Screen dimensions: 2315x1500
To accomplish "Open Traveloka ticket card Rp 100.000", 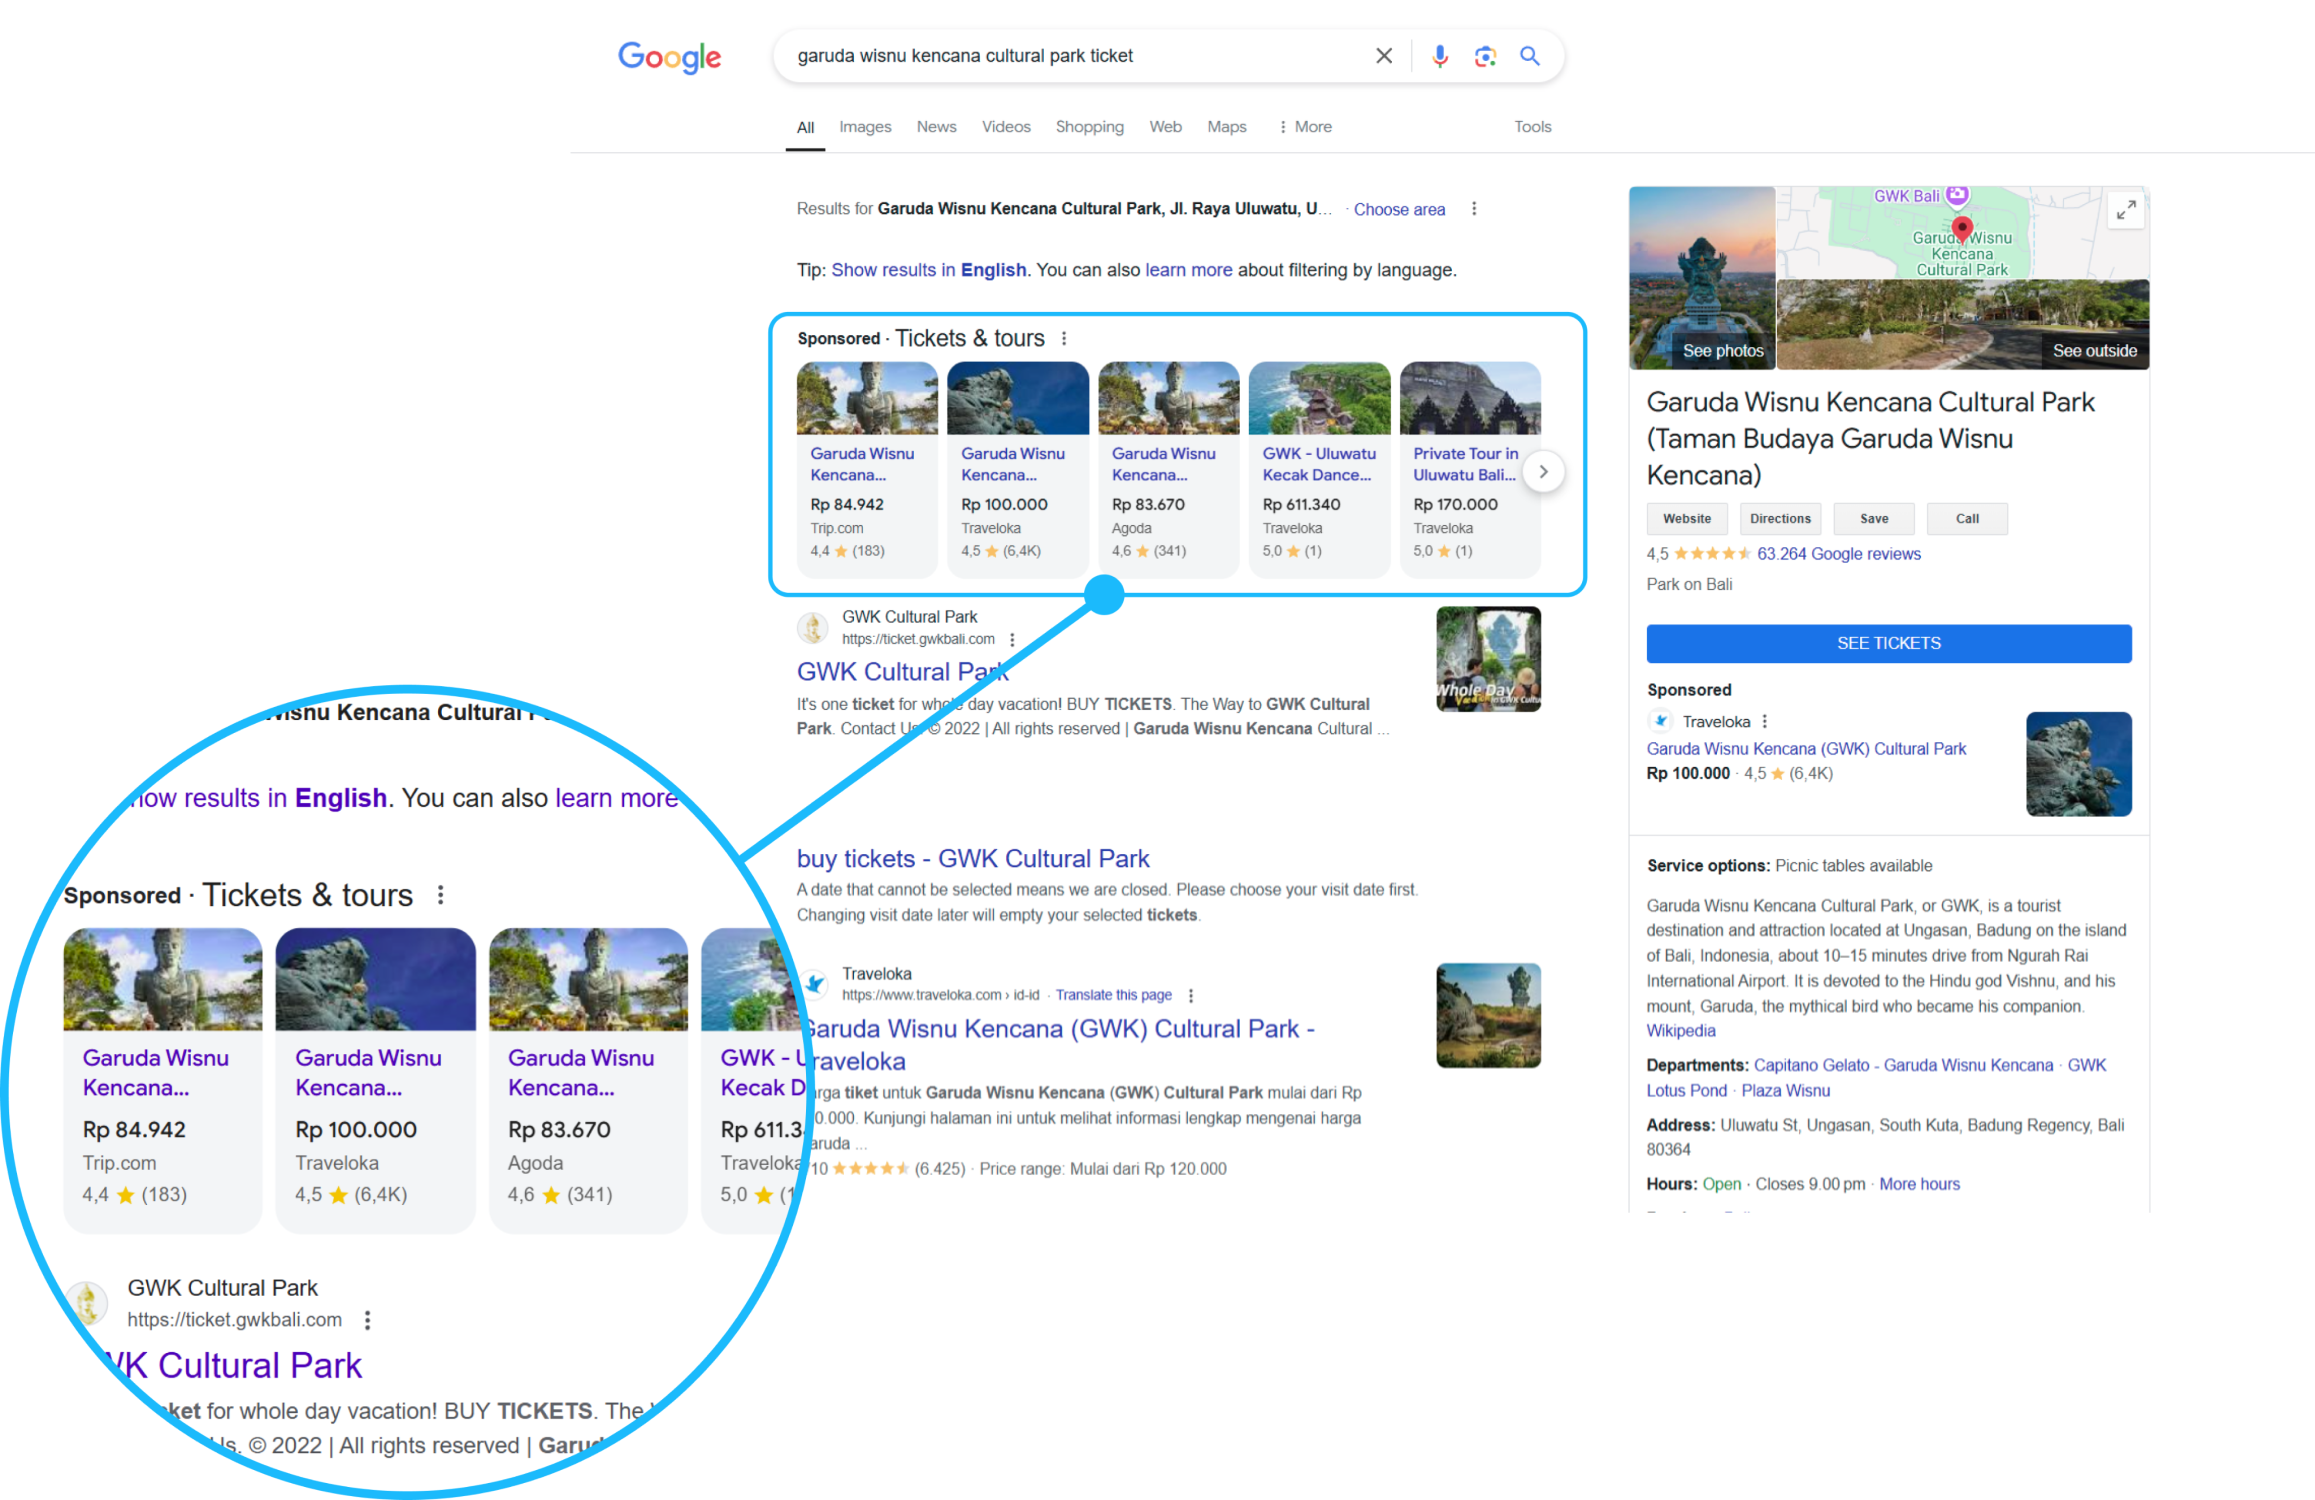I will point(1017,468).
